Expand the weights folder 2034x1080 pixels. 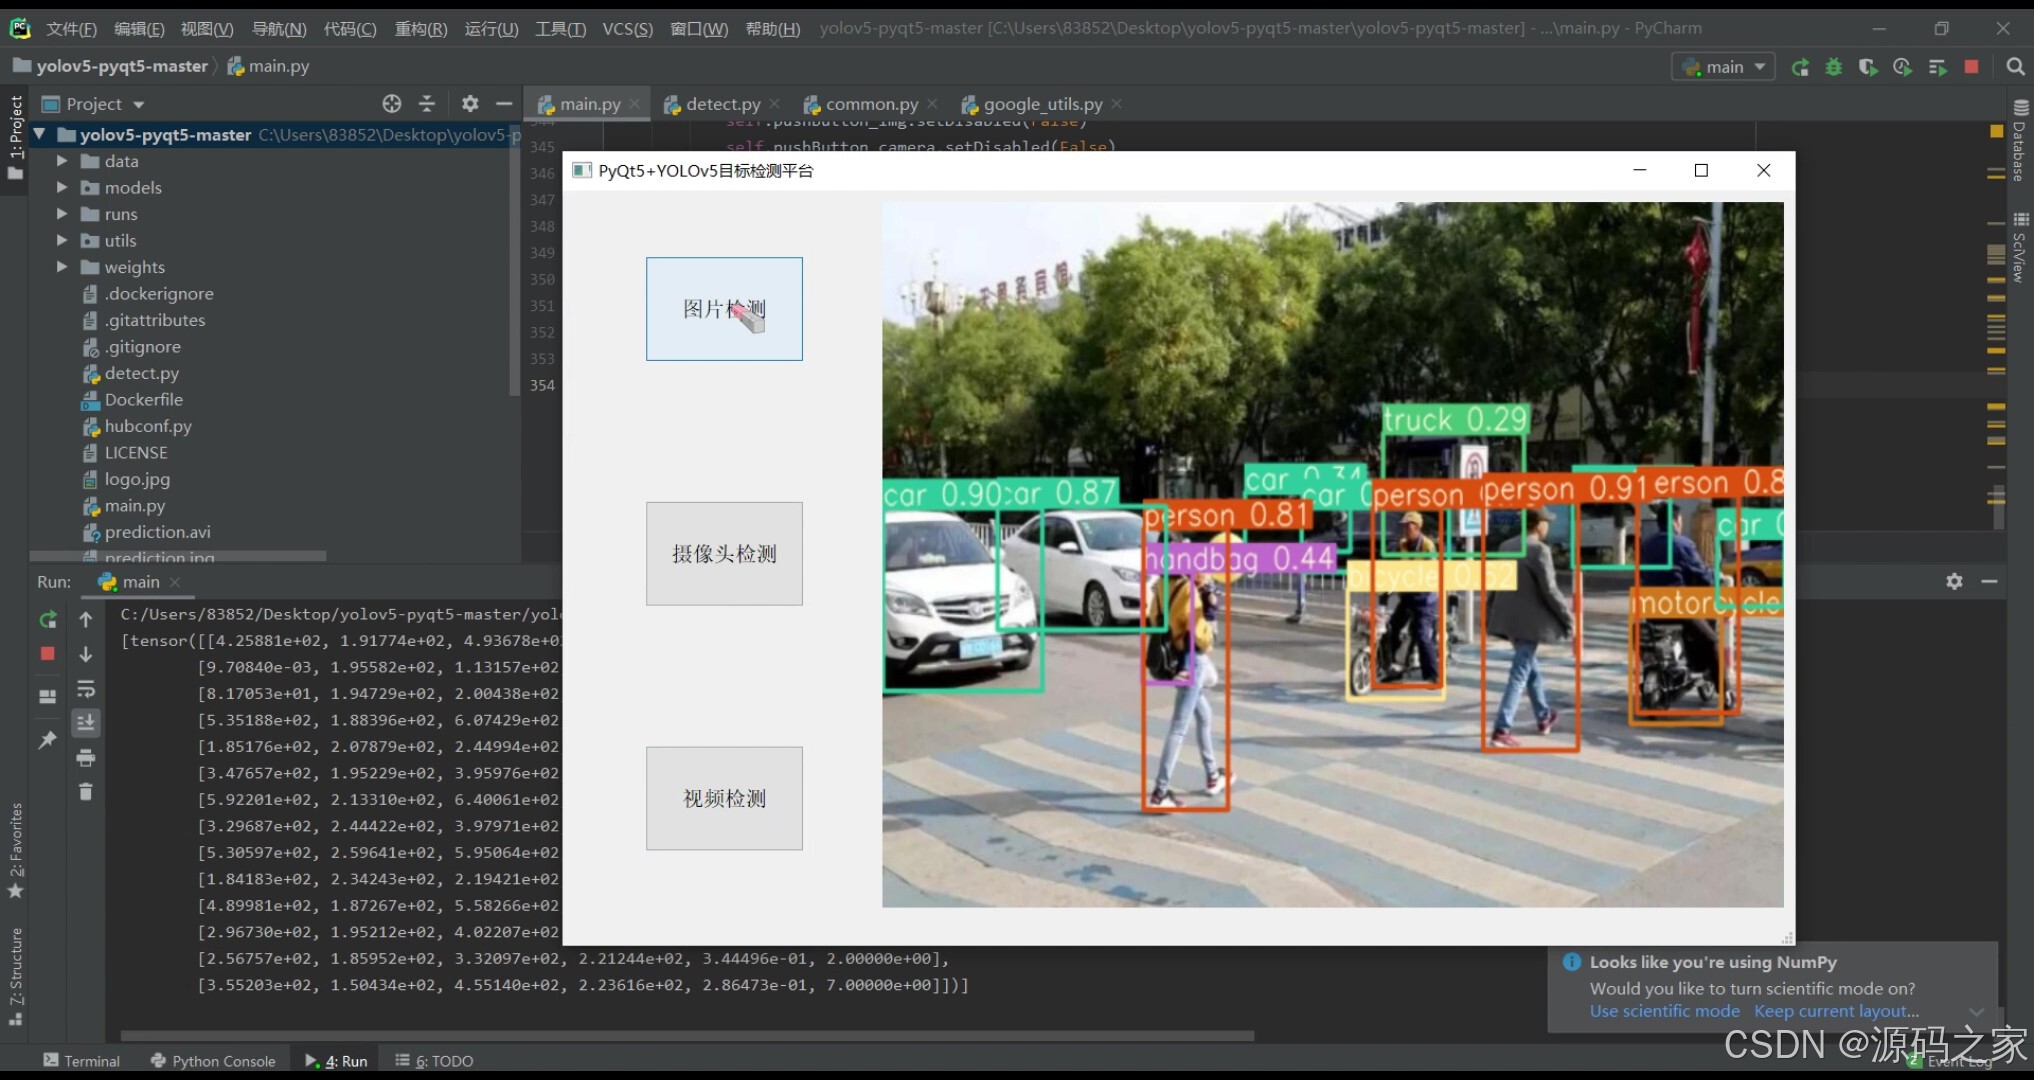click(x=62, y=267)
